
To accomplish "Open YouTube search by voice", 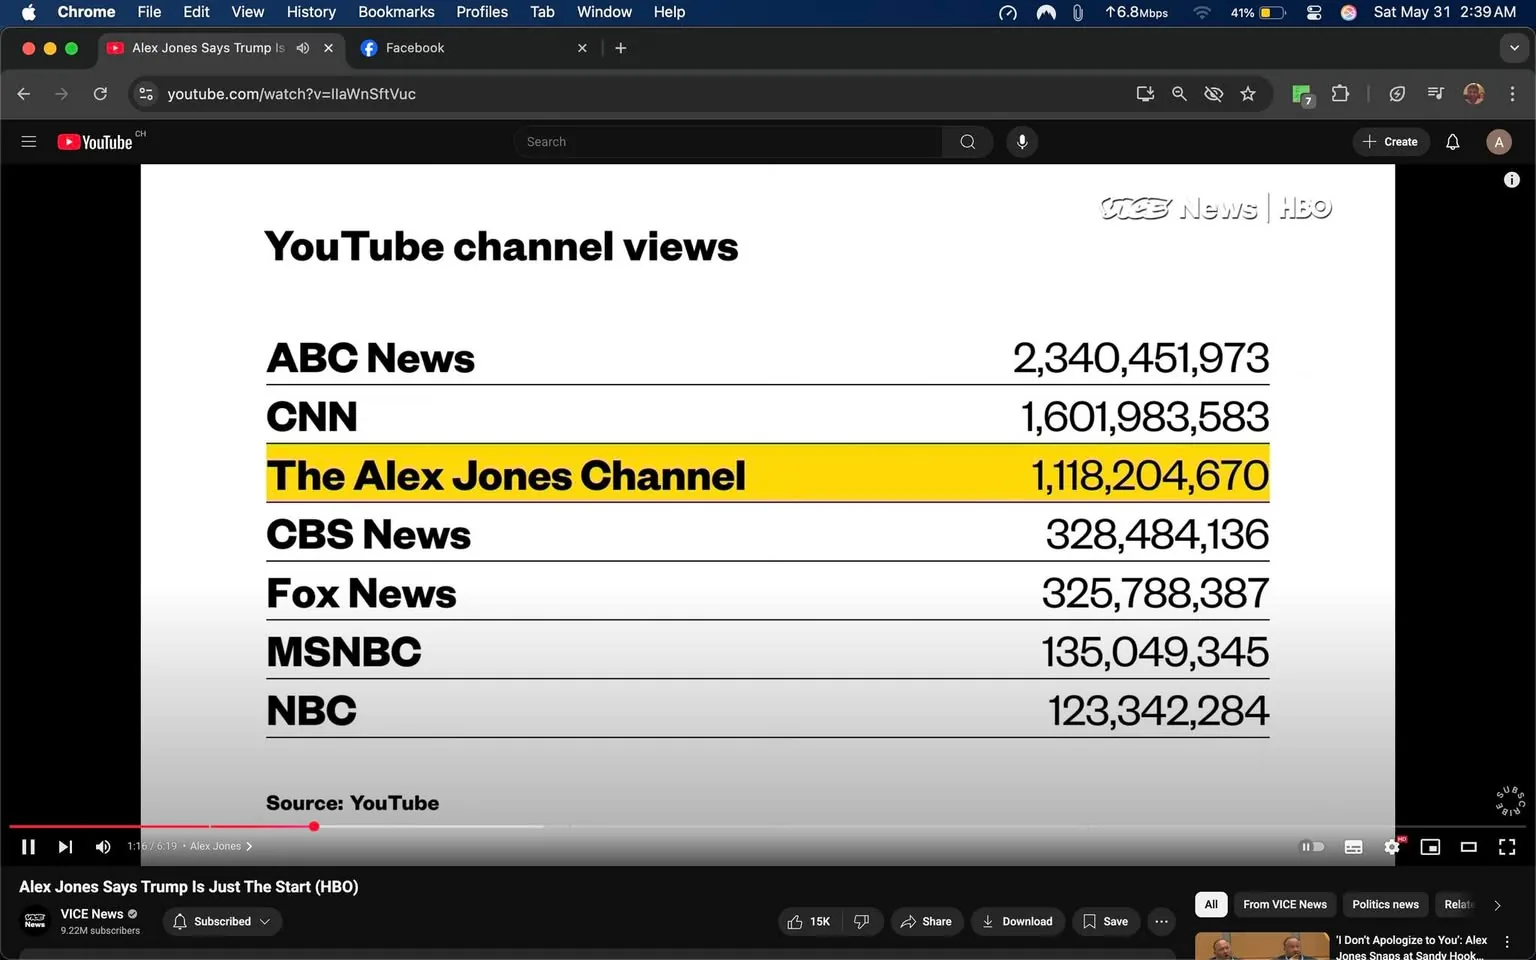I will coord(1022,141).
